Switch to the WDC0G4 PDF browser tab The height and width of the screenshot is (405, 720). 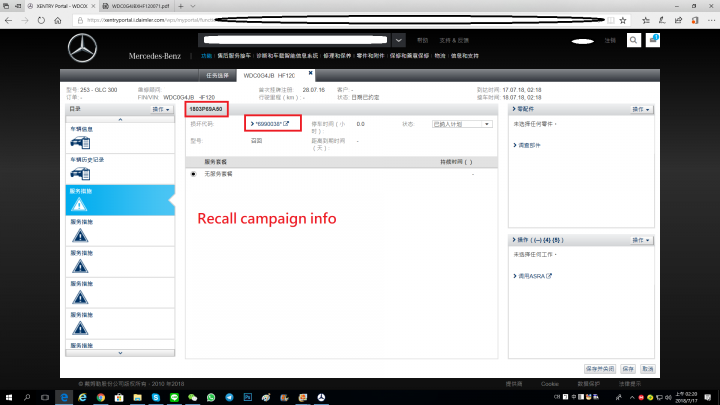(x=137, y=6)
